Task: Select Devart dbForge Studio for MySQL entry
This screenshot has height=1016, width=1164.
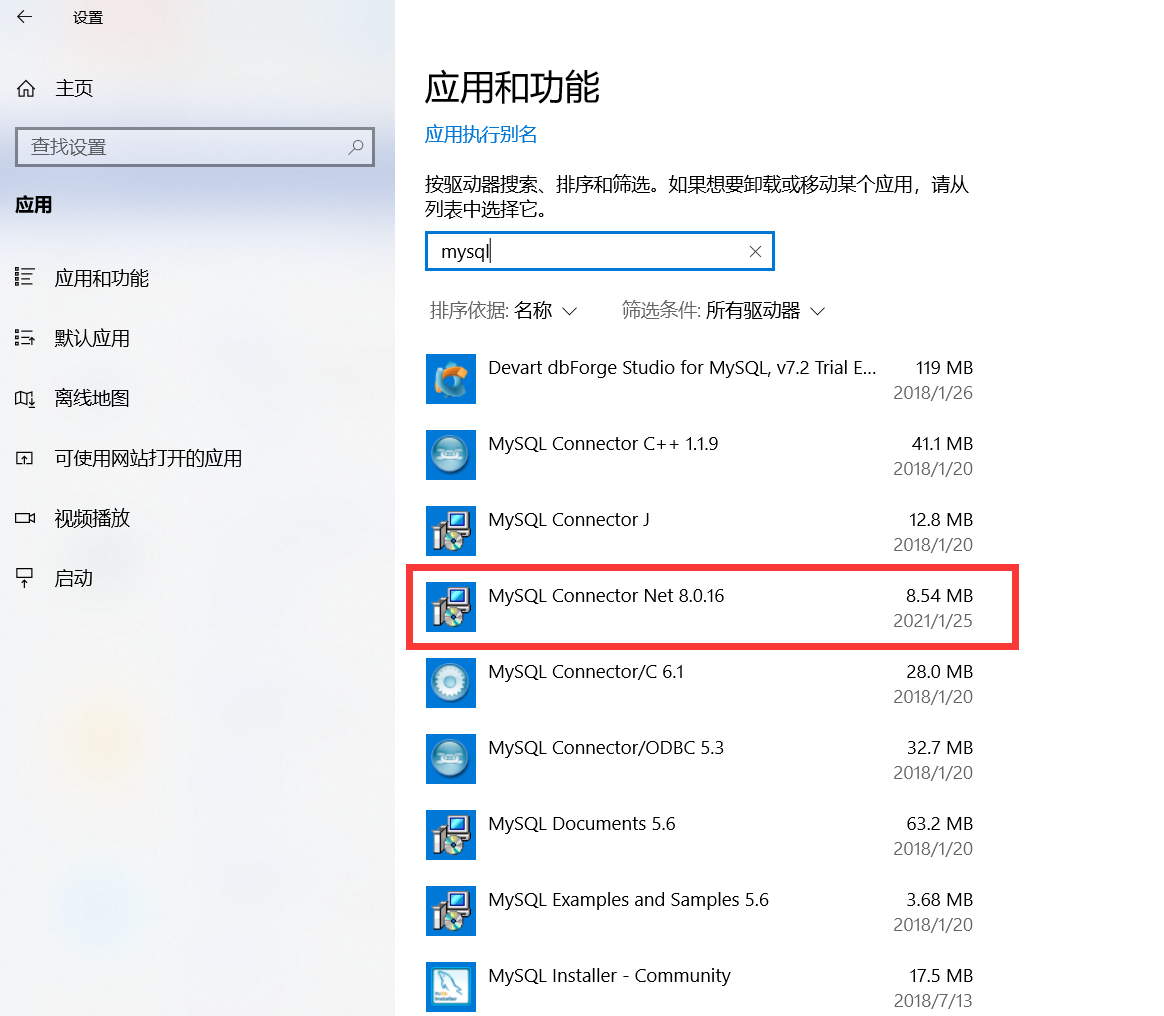Action: point(699,379)
